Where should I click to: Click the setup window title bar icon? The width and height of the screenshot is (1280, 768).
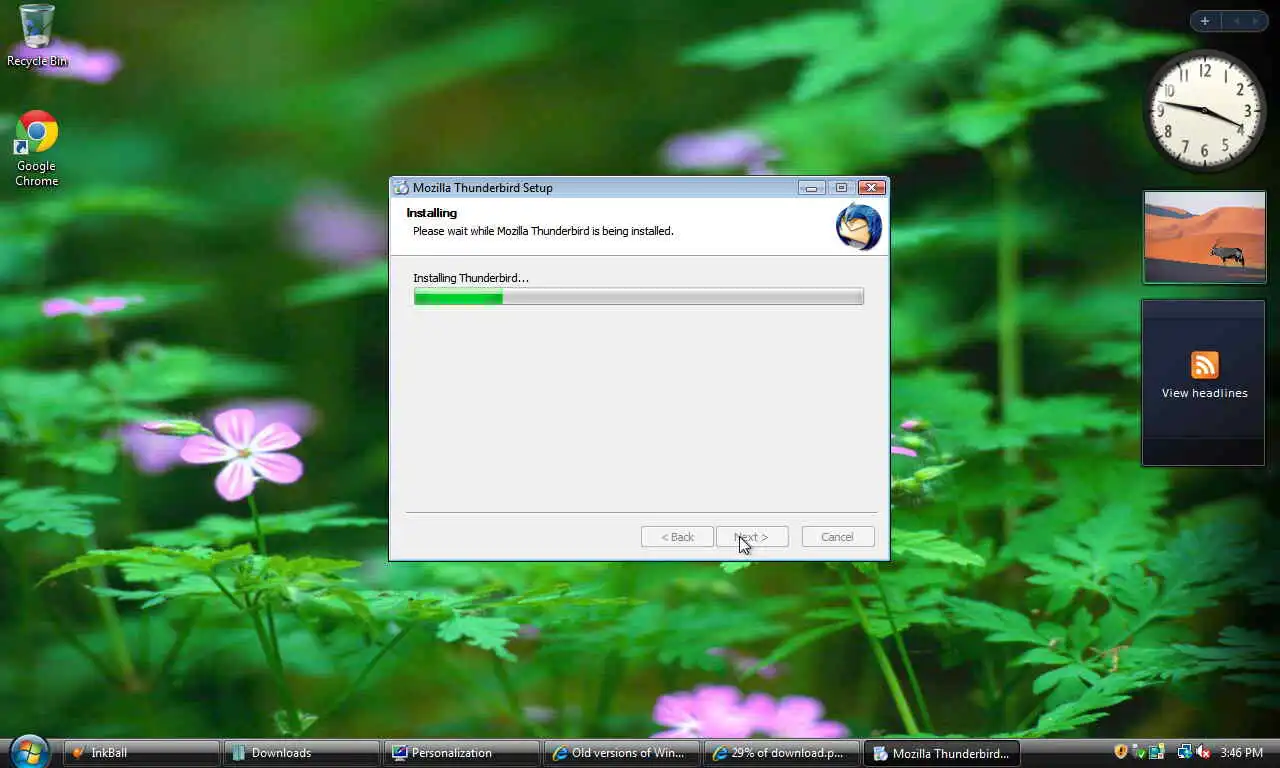pyautogui.click(x=401, y=188)
